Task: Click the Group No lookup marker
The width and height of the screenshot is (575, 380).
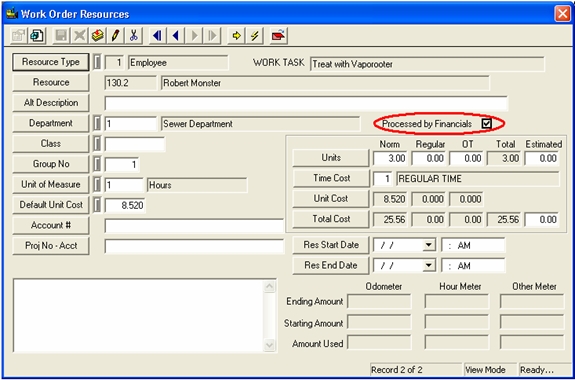Action: click(97, 164)
